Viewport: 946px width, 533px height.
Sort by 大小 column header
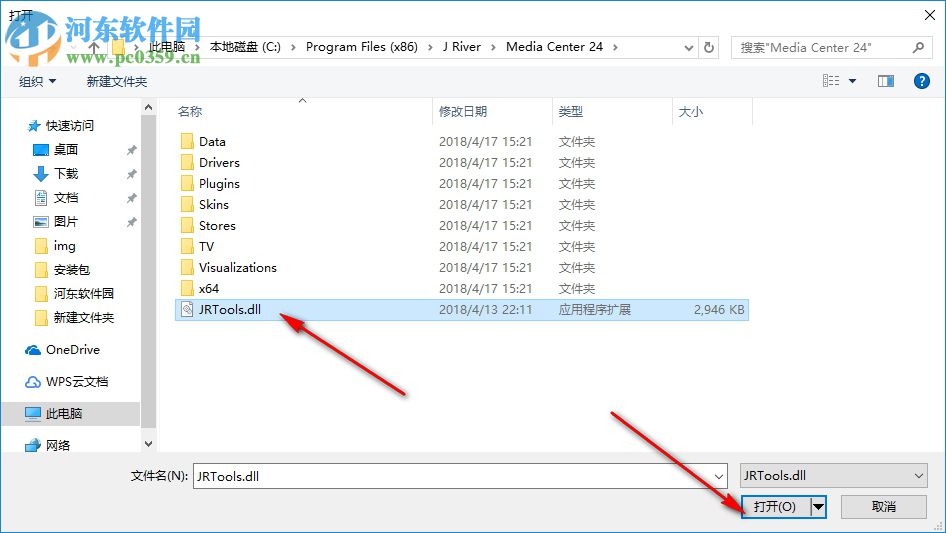pyautogui.click(x=690, y=112)
